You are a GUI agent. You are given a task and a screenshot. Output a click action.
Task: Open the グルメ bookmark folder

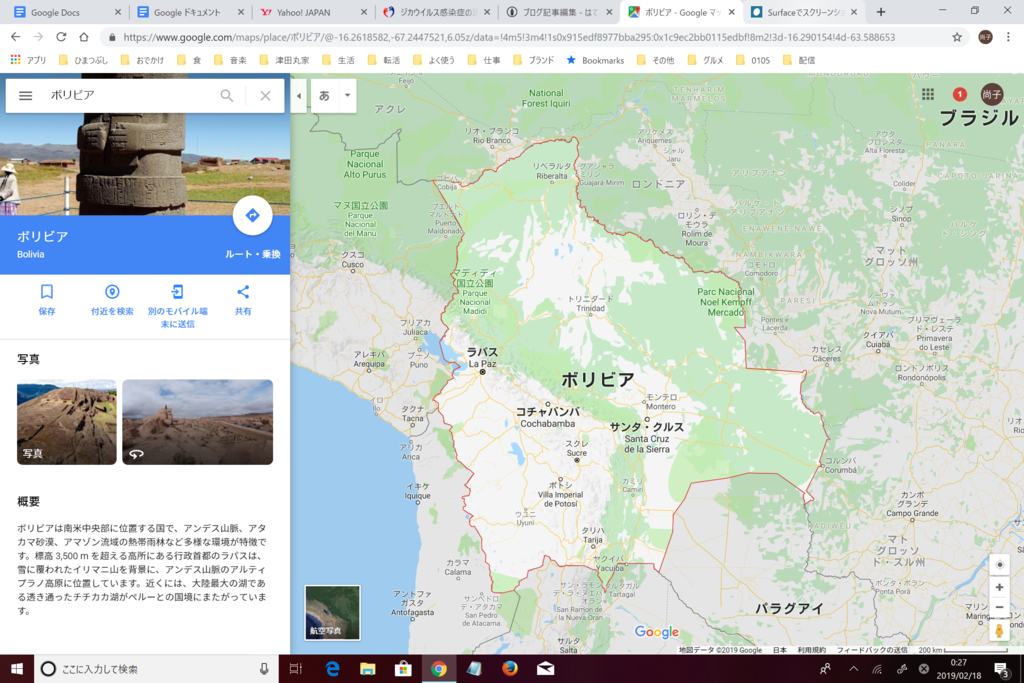[705, 60]
